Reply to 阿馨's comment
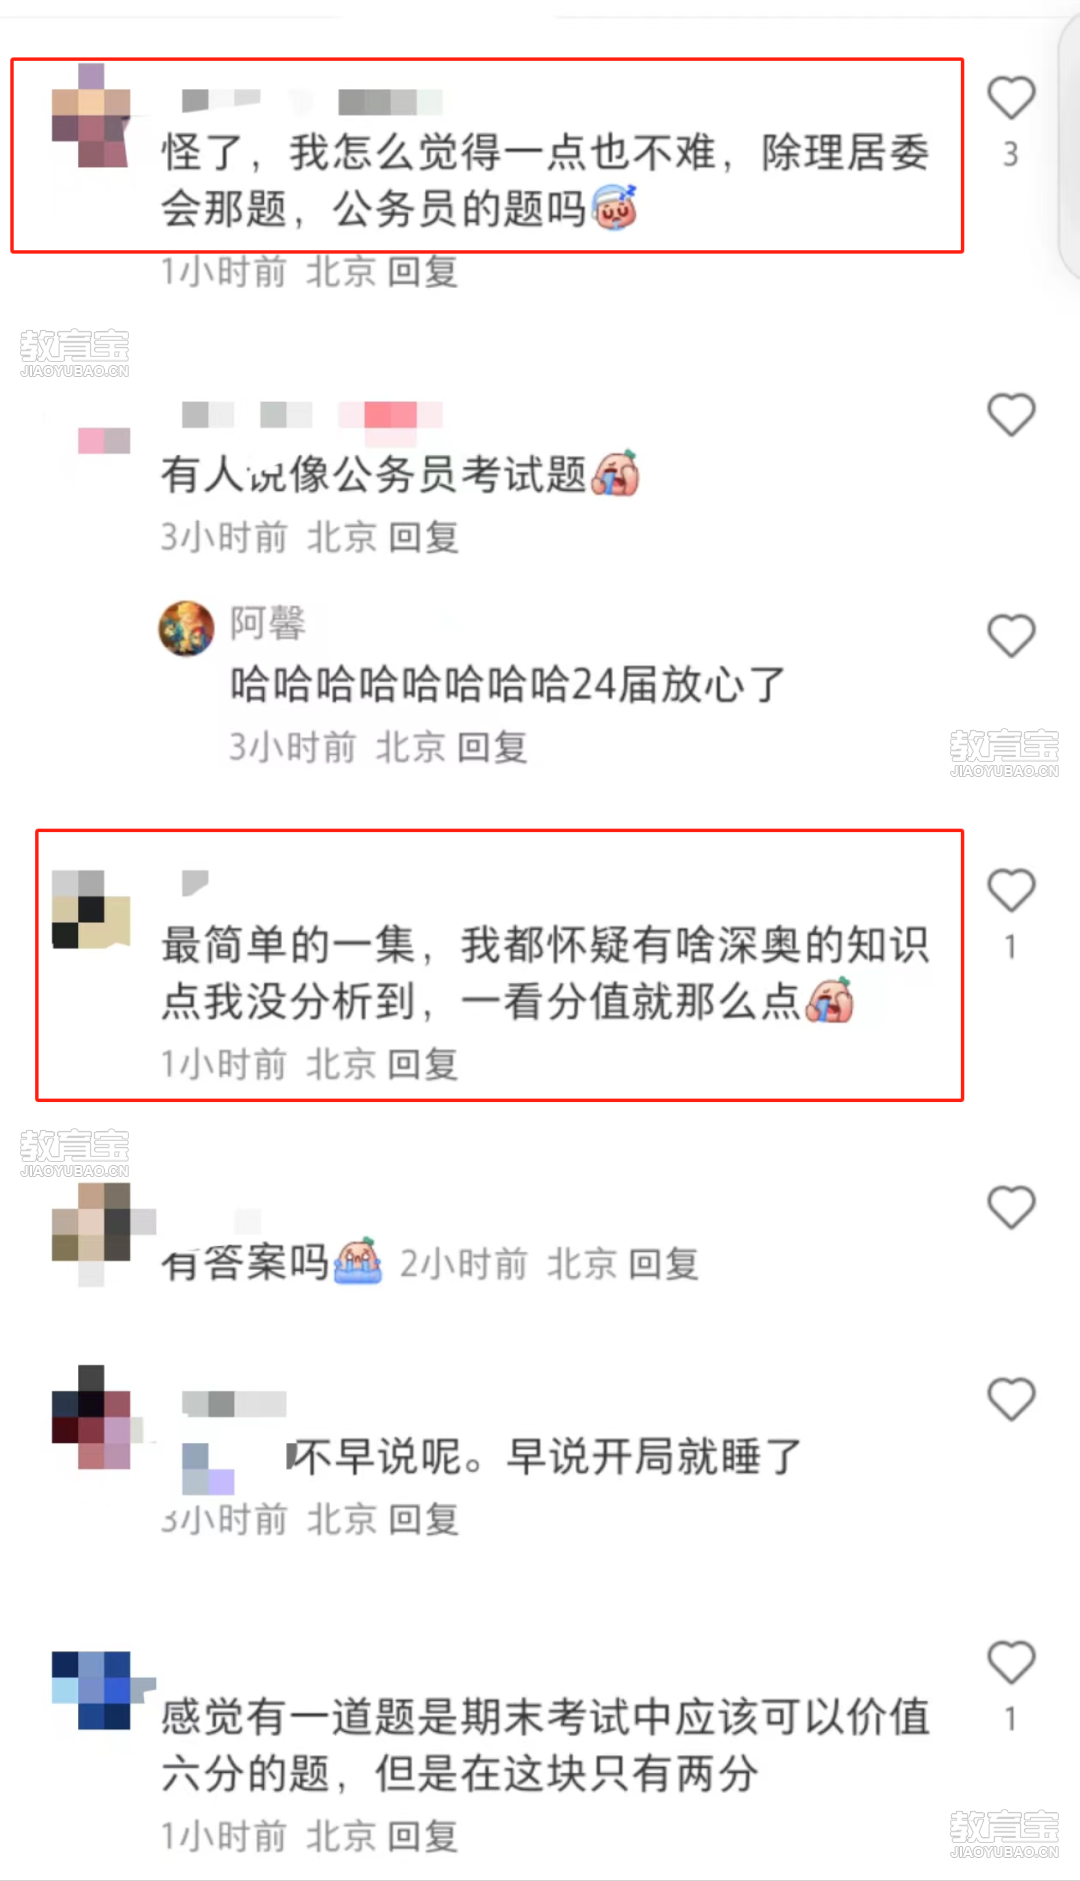Screen dimensions: 1080x1881 click(492, 748)
